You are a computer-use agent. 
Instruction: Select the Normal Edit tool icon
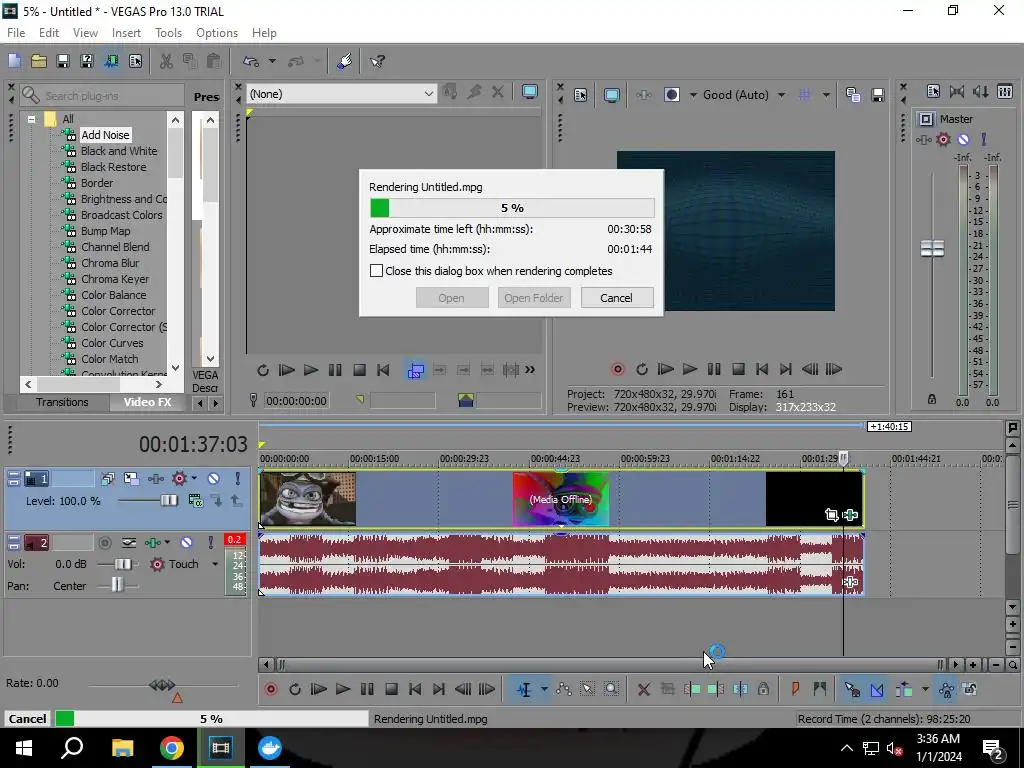[x=524, y=689]
